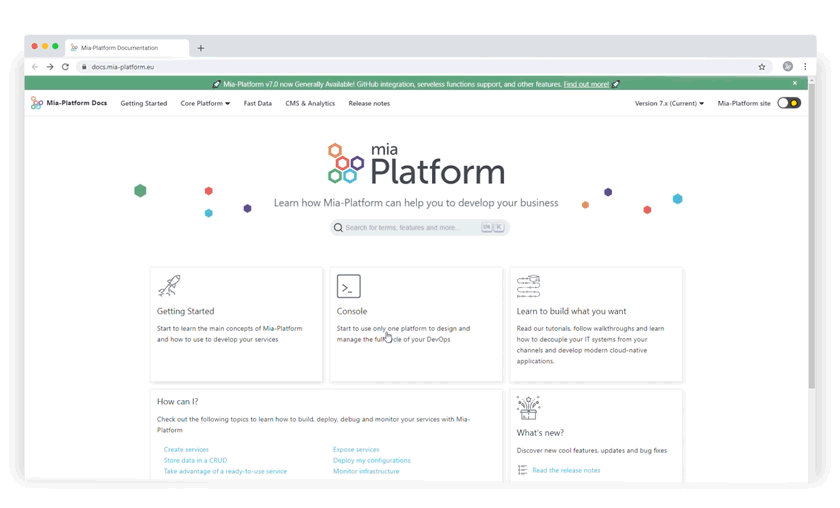Click the What's new? heading

click(x=540, y=433)
